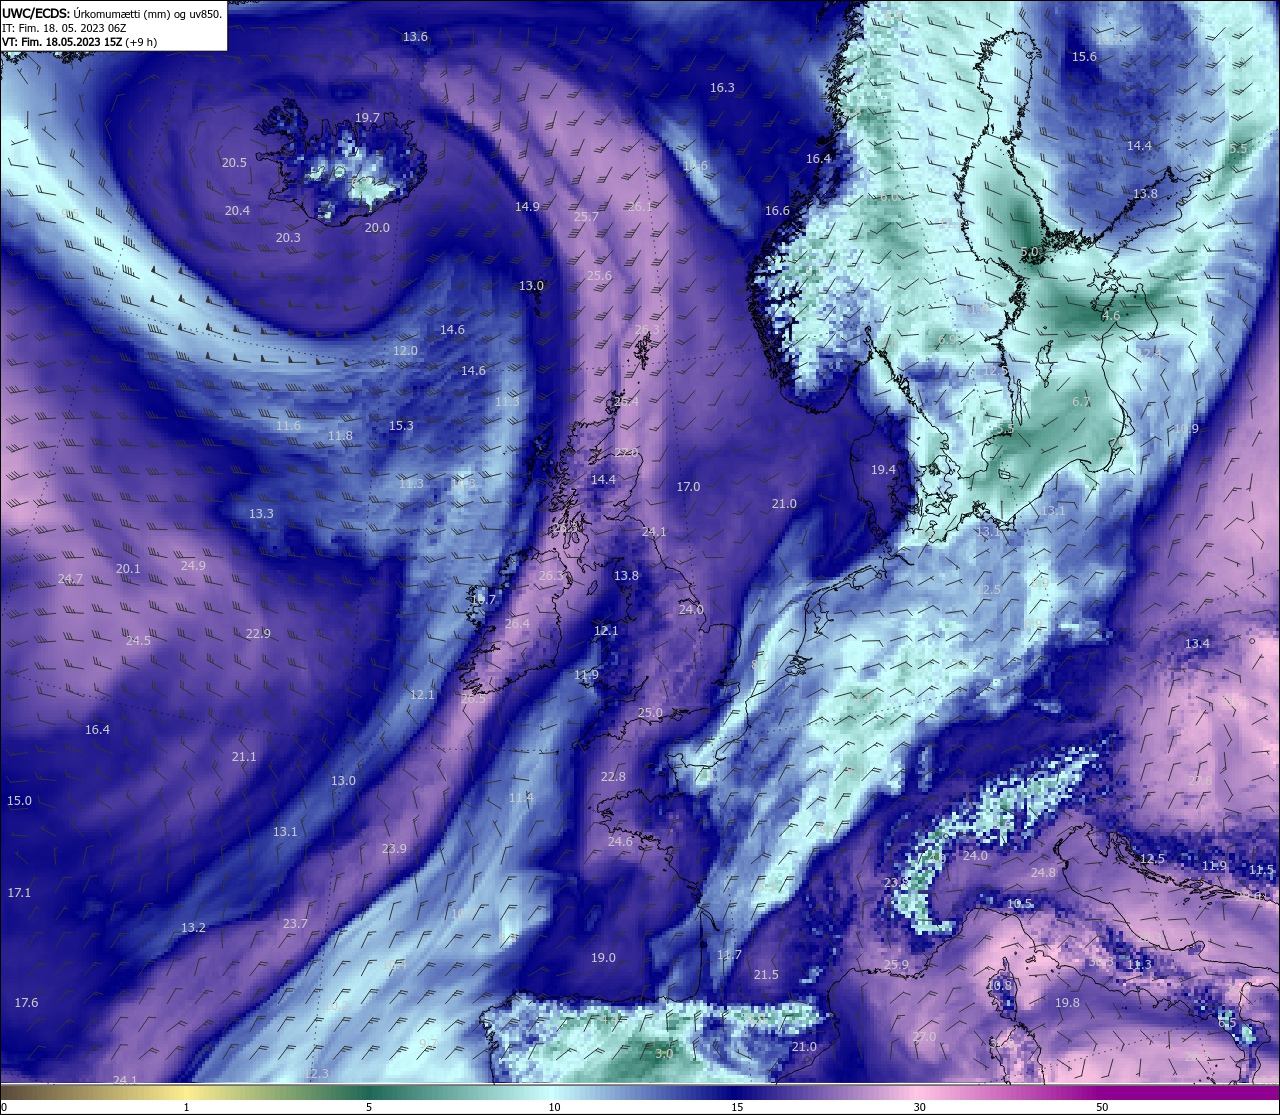Click the colorbar tick label 50
Viewport: 1280px width, 1115px height.
(1102, 1107)
